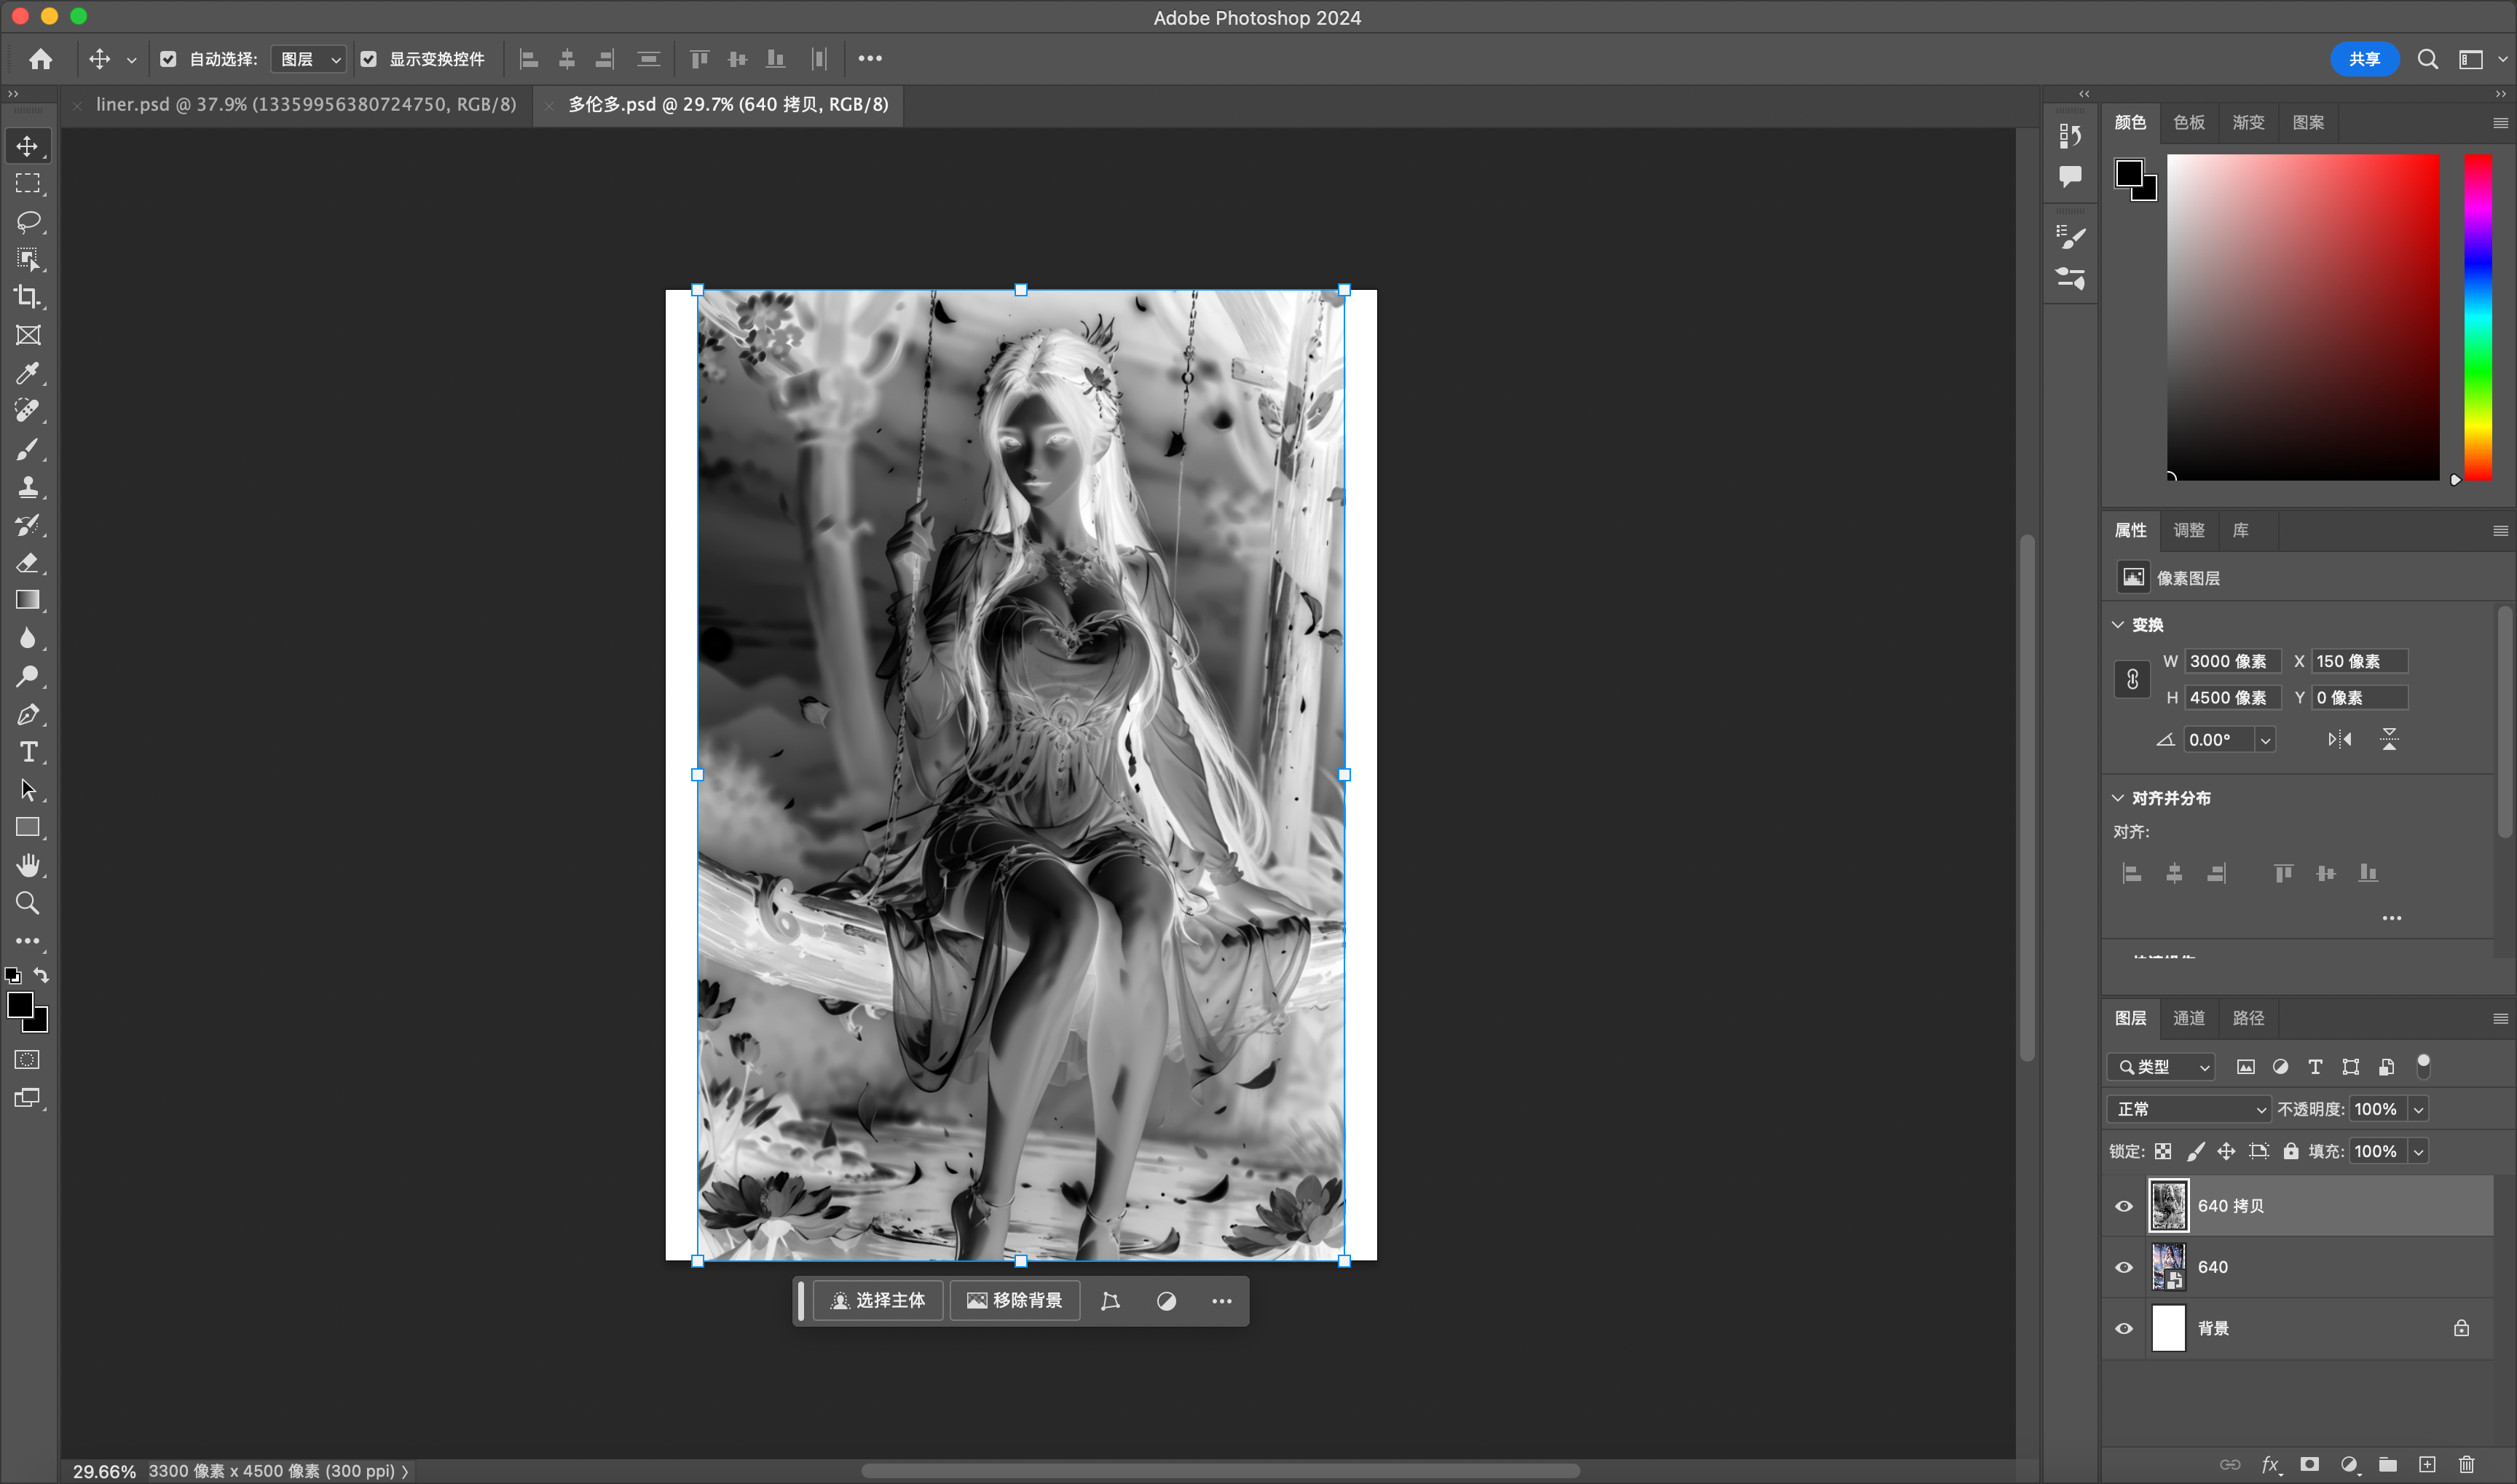Select the Gradient tool

coord(28,600)
